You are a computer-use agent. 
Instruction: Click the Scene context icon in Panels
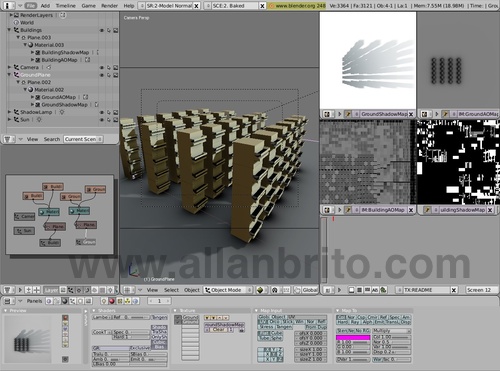pyautogui.click(x=88, y=301)
